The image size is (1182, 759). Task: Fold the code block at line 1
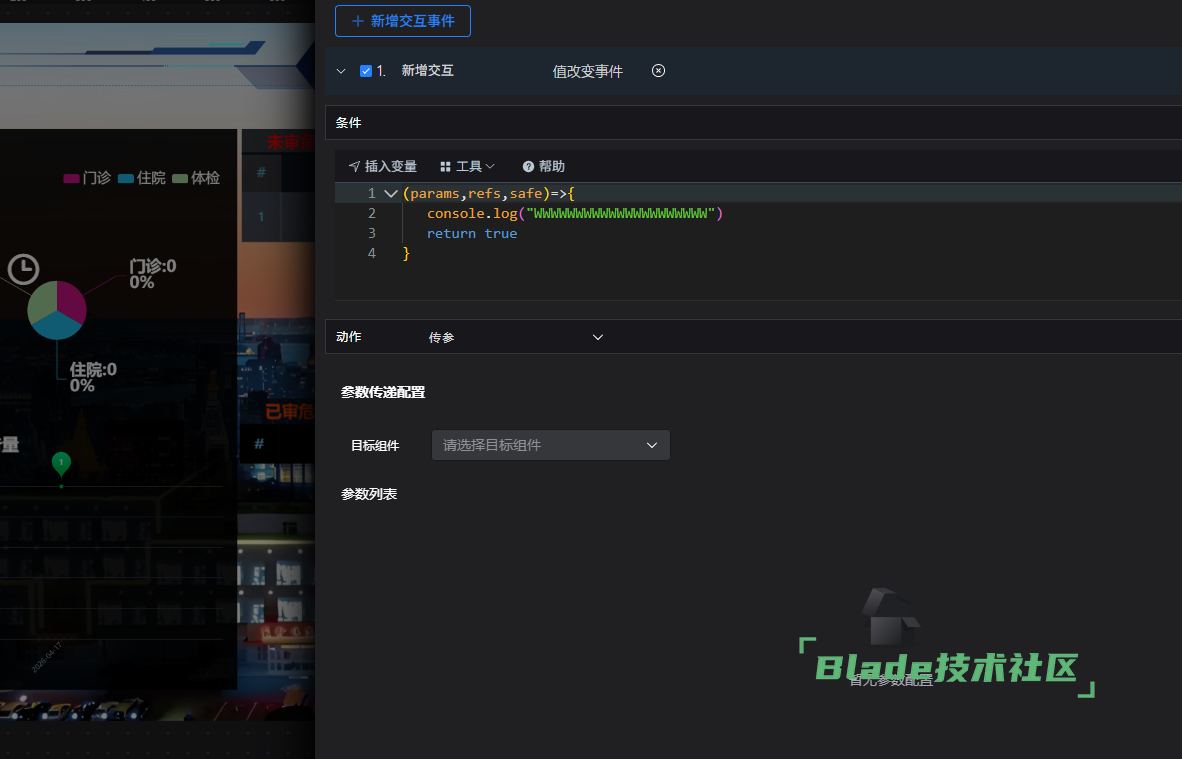coord(390,194)
